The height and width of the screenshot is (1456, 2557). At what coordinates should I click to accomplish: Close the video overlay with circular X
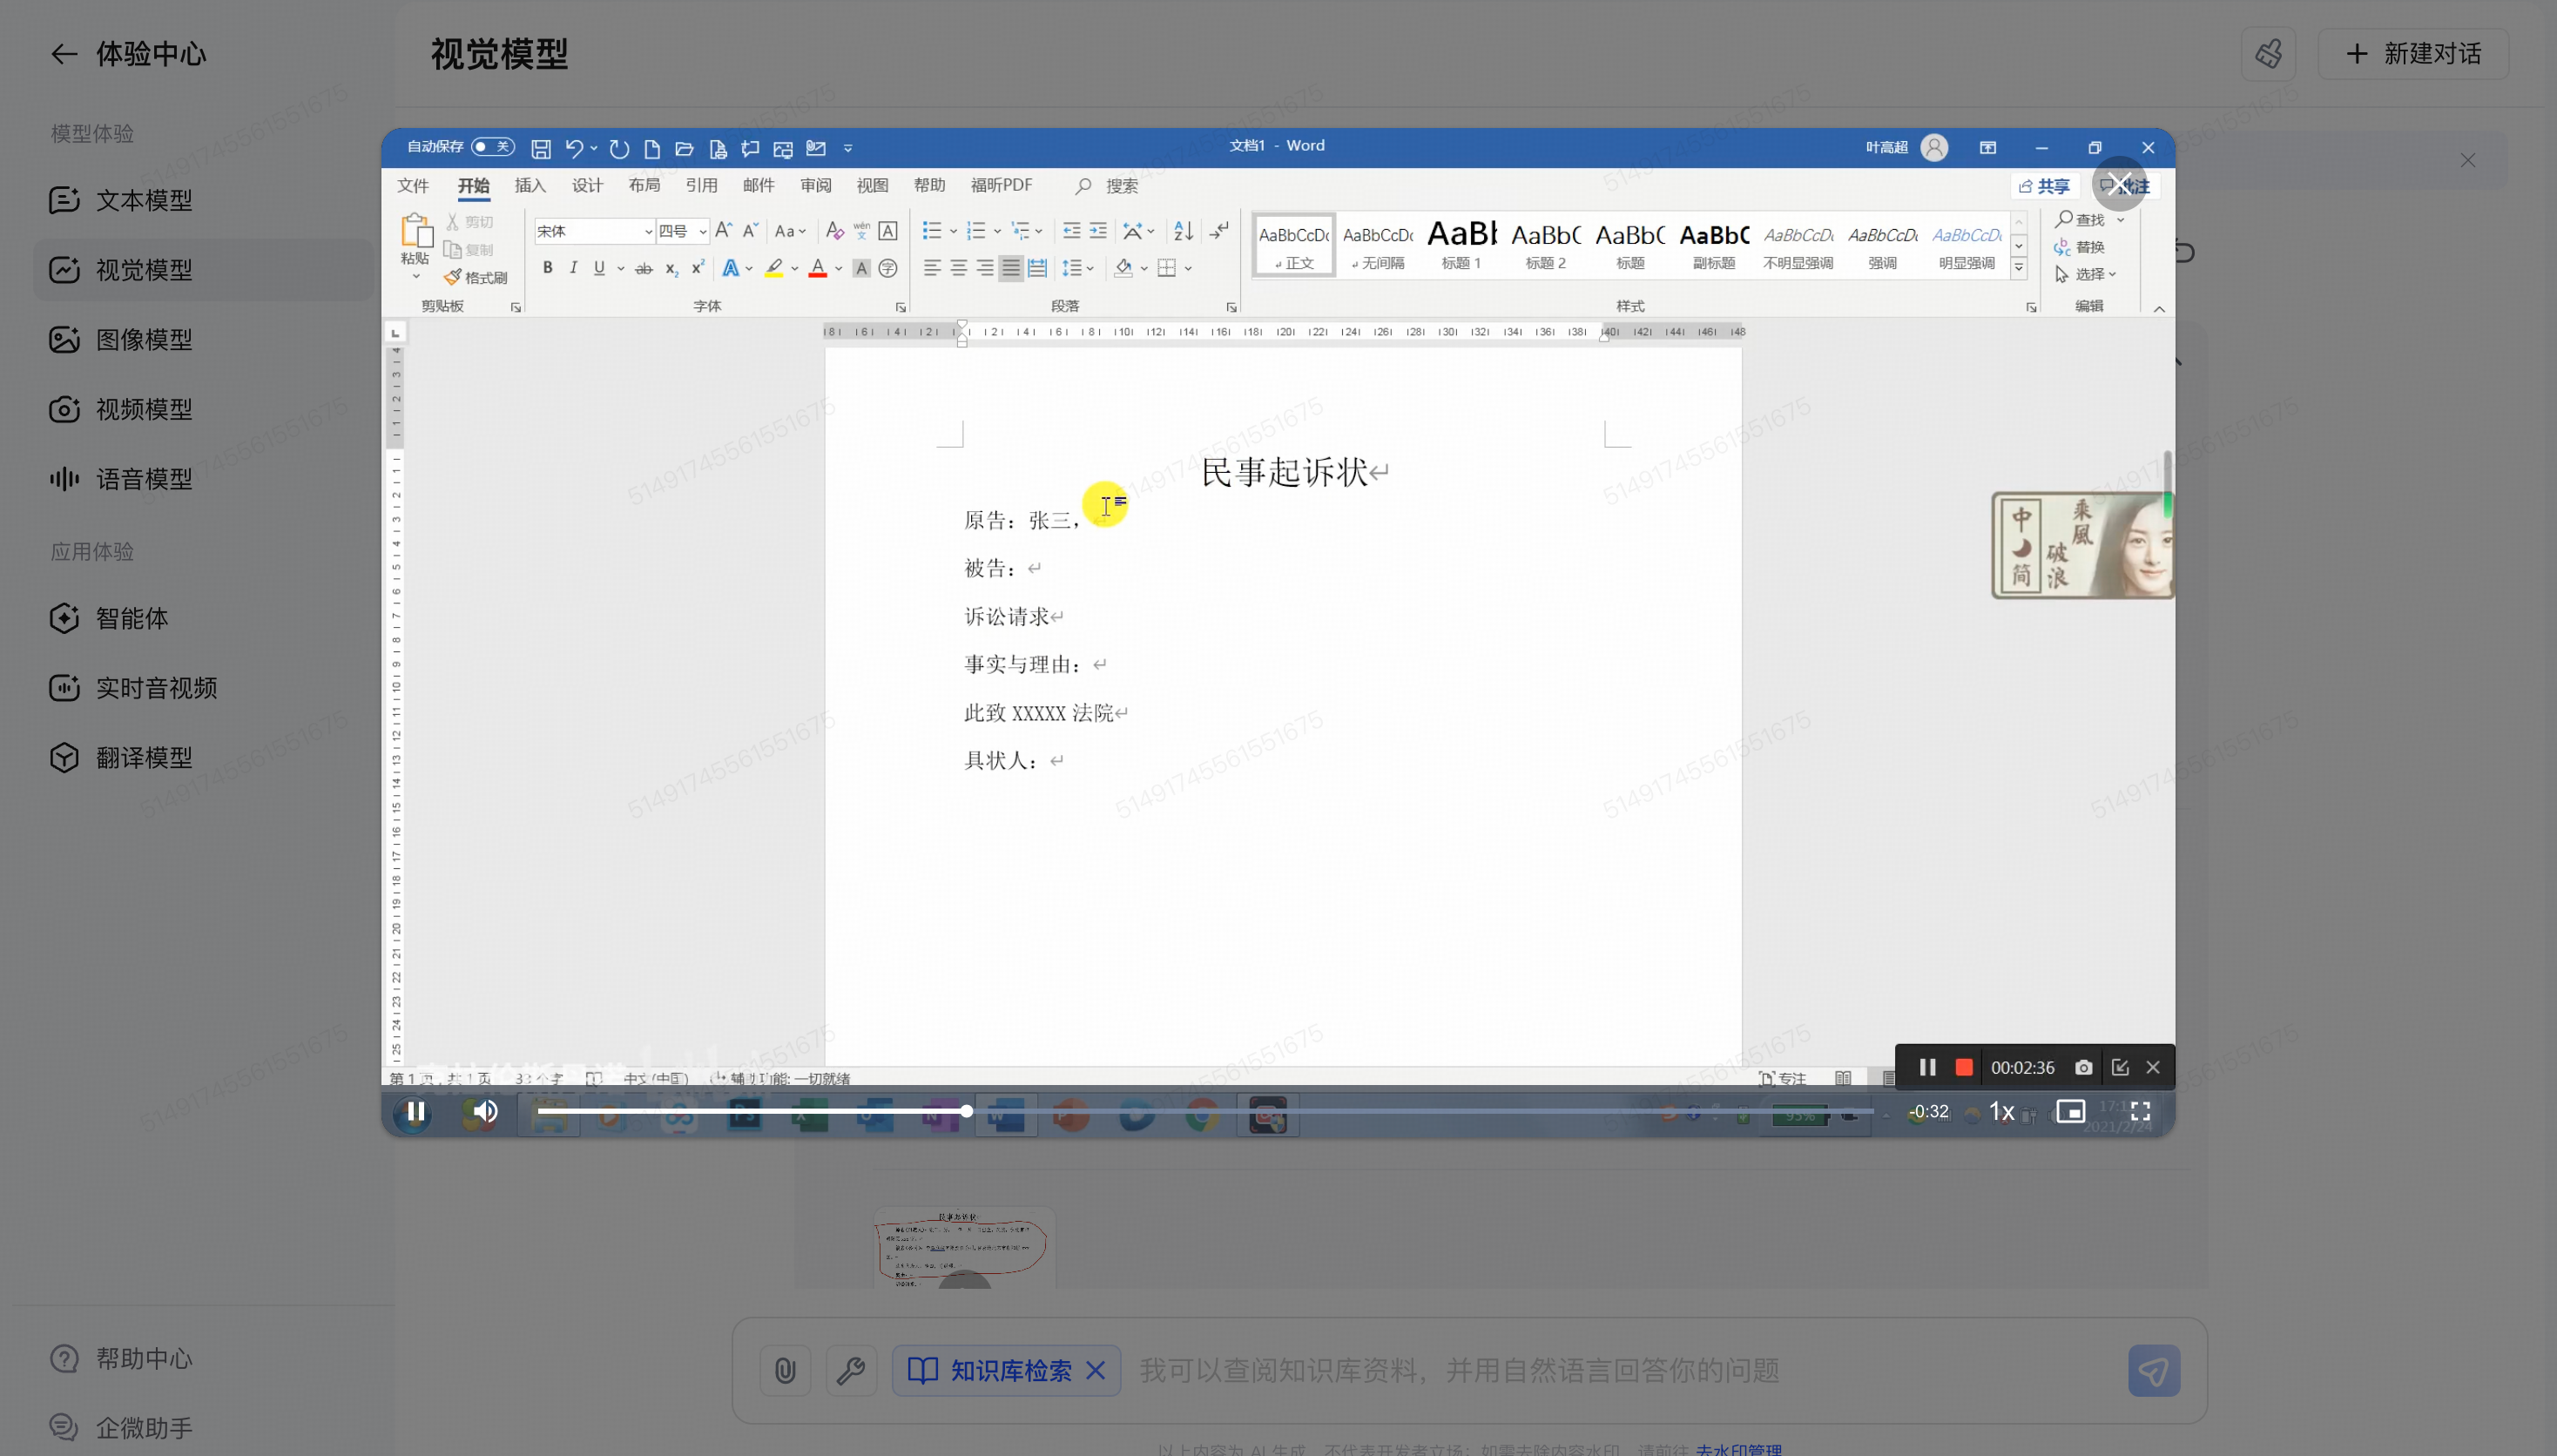tap(2119, 184)
